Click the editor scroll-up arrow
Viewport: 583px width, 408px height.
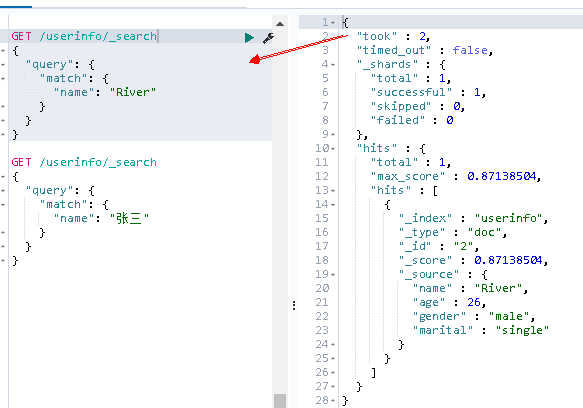click(x=280, y=24)
